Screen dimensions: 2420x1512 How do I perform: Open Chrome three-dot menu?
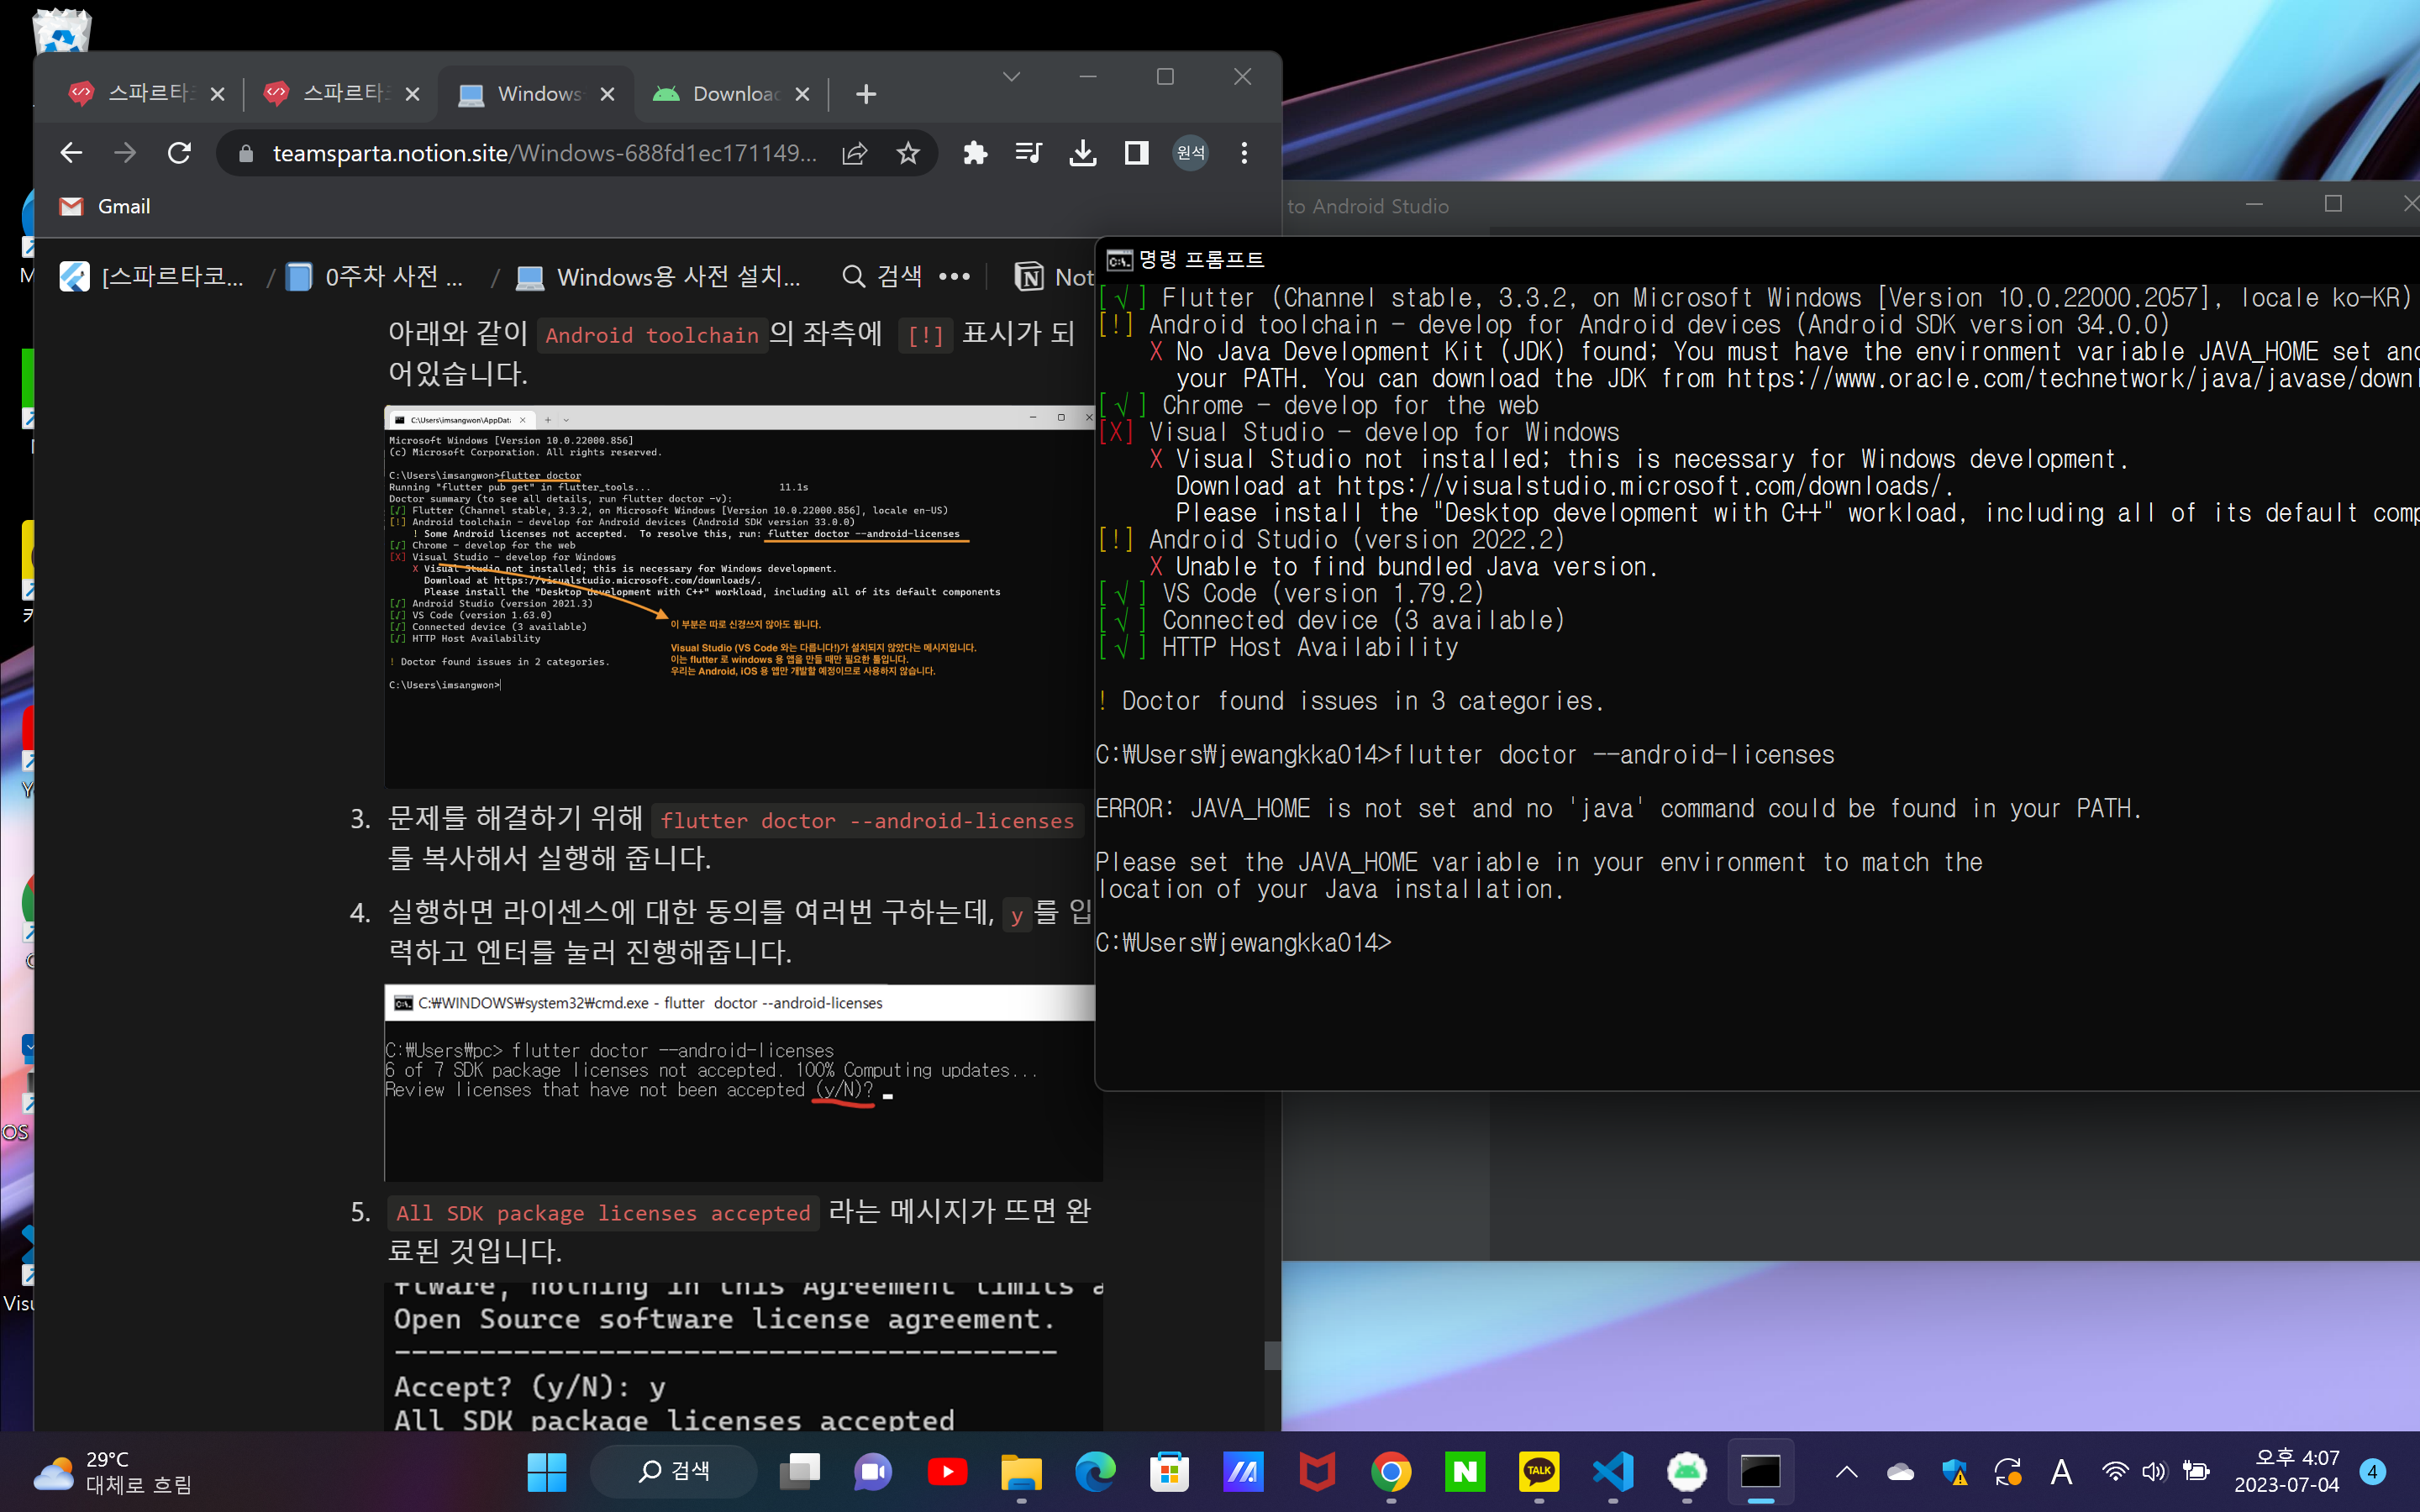(x=1244, y=153)
